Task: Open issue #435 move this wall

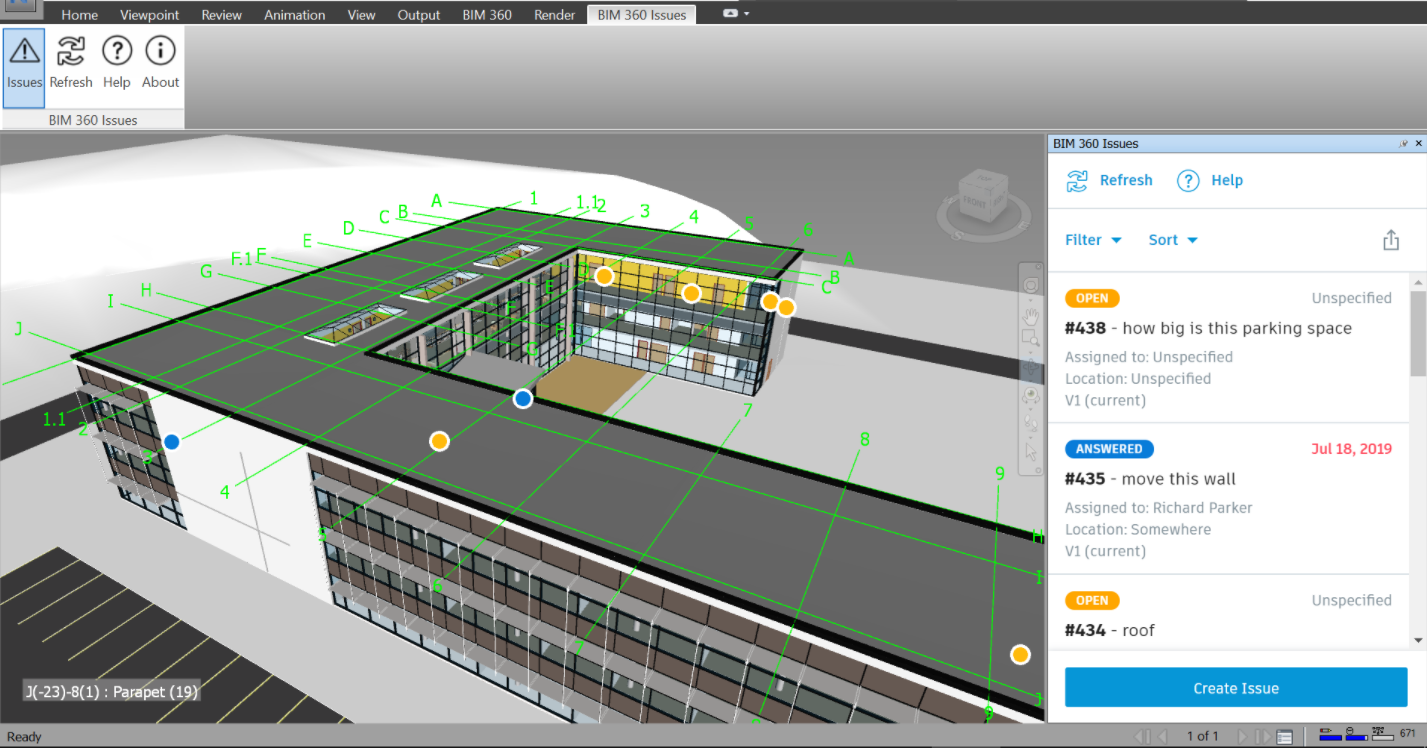Action: click(x=1228, y=499)
